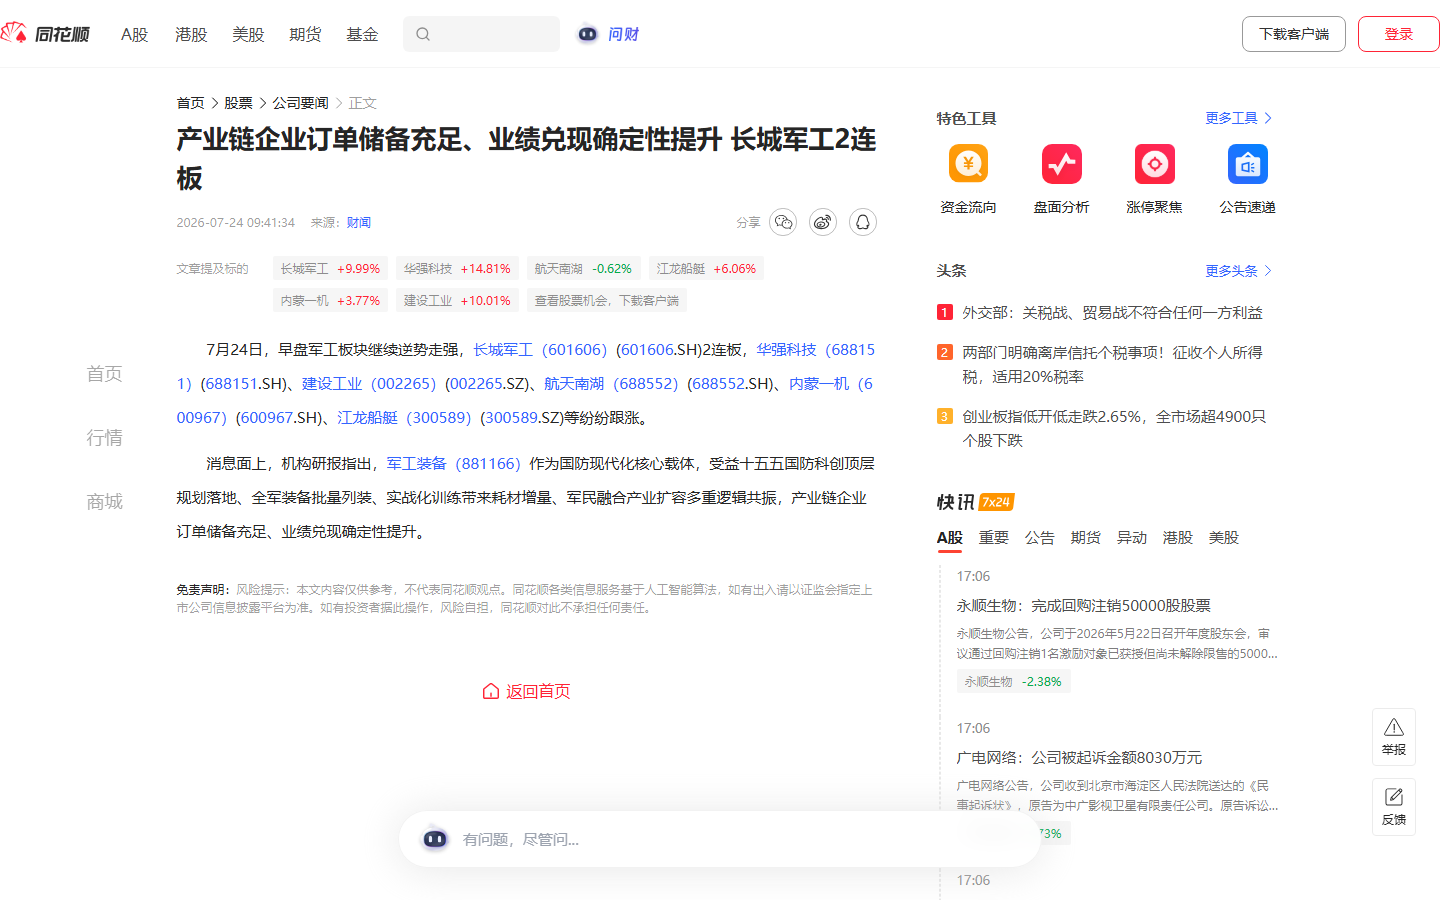Click the top search input field
Image resolution: width=1440 pixels, height=900 pixels.
[x=481, y=34]
